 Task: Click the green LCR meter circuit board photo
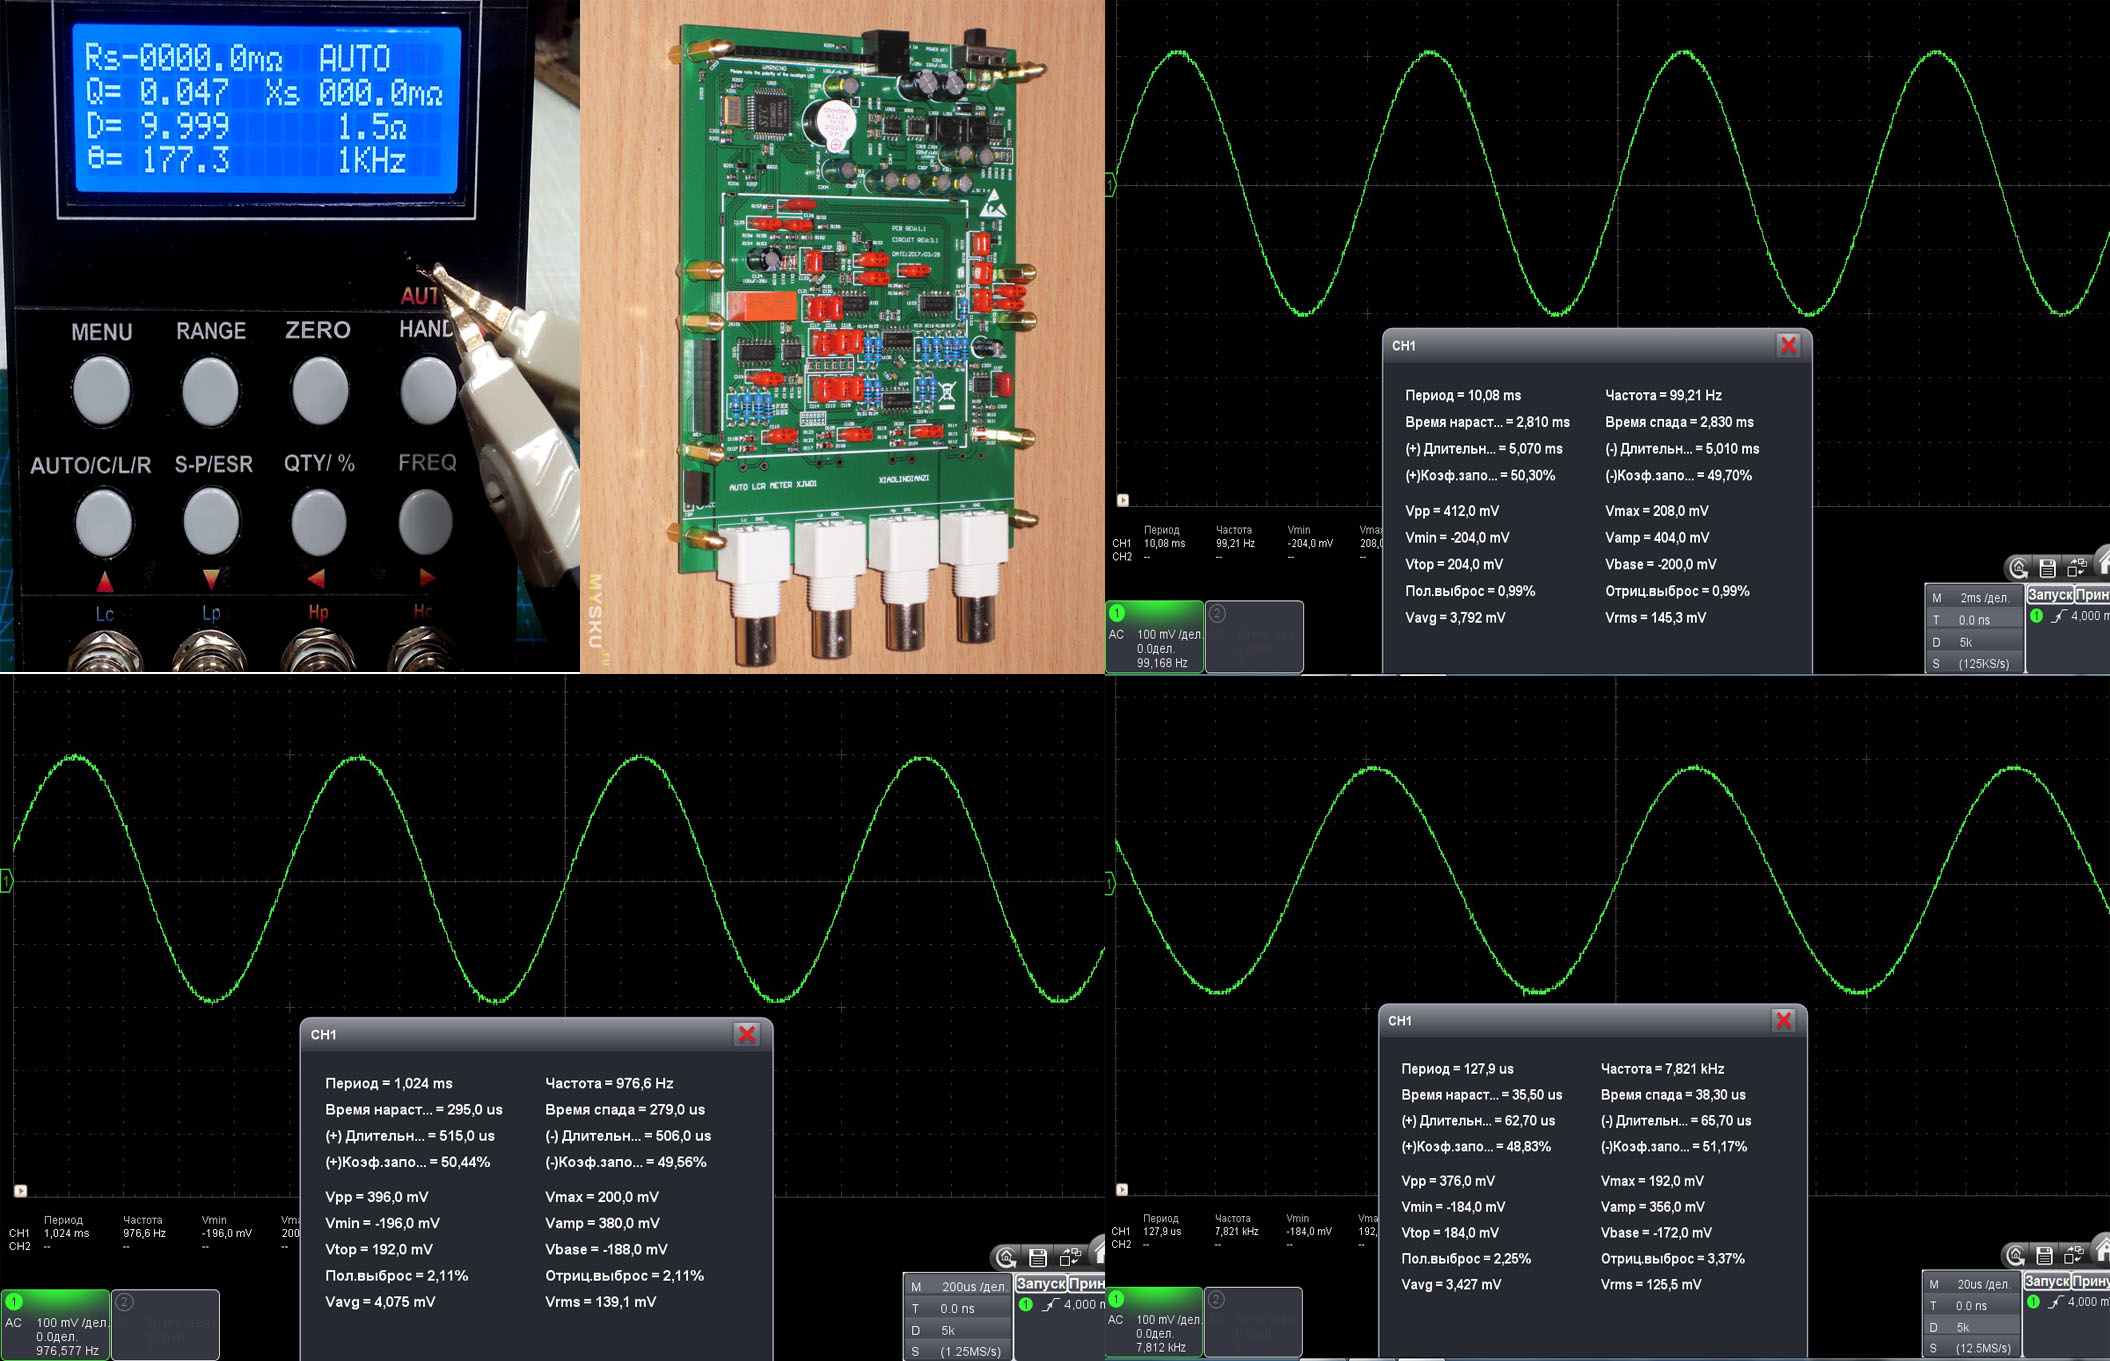(843, 336)
